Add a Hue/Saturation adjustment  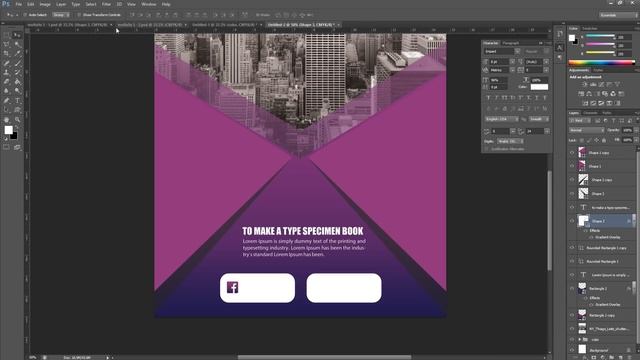[581, 94]
